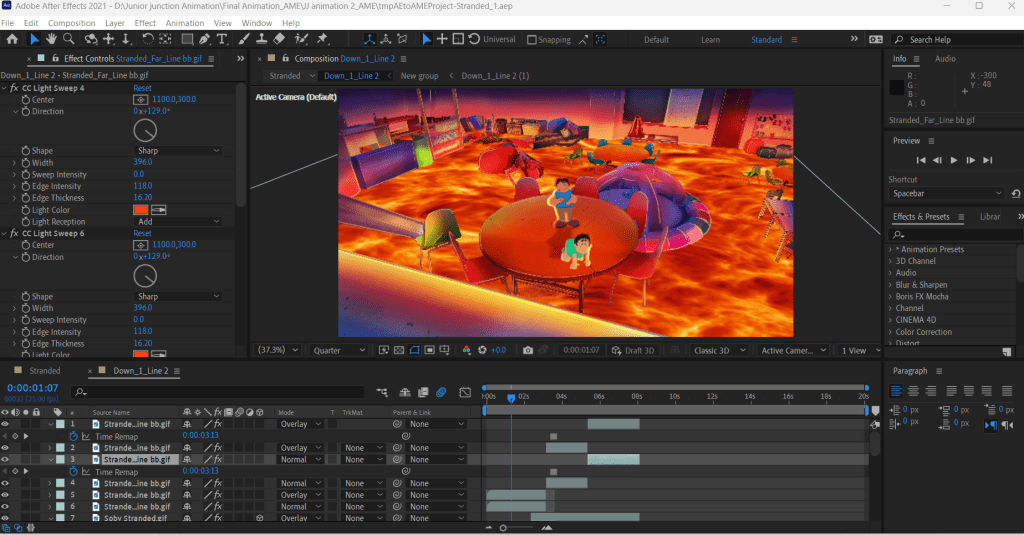Pick the Horizontal Type tool
Image resolution: width=1024 pixels, height=535 pixels.
click(x=222, y=39)
